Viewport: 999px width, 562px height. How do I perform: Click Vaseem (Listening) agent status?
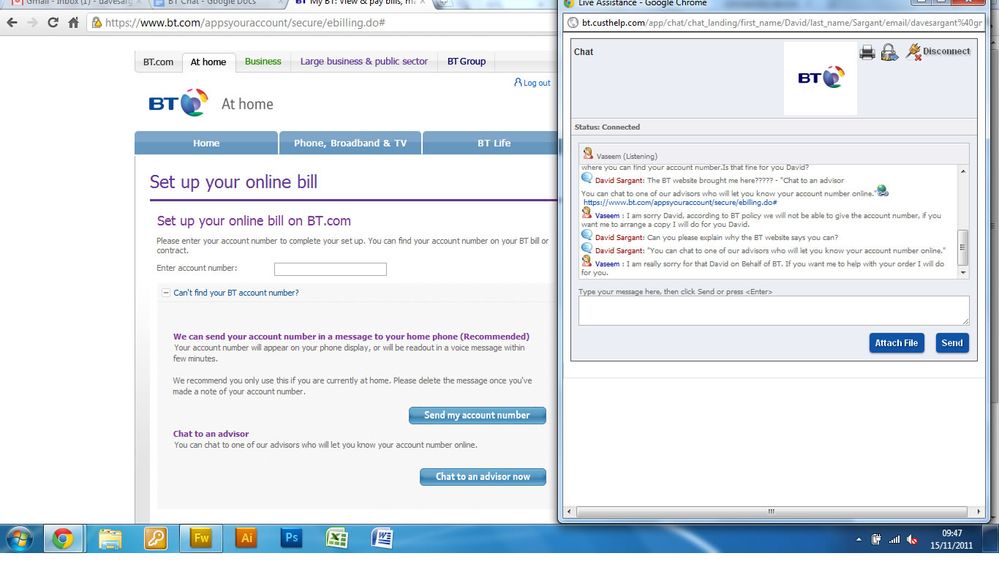point(626,156)
